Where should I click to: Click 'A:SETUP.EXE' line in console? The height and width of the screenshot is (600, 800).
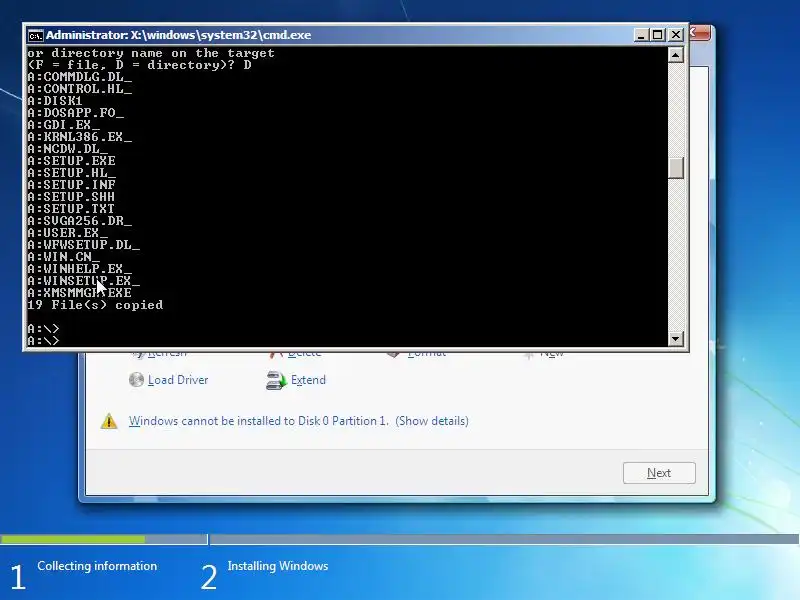[x=71, y=161]
